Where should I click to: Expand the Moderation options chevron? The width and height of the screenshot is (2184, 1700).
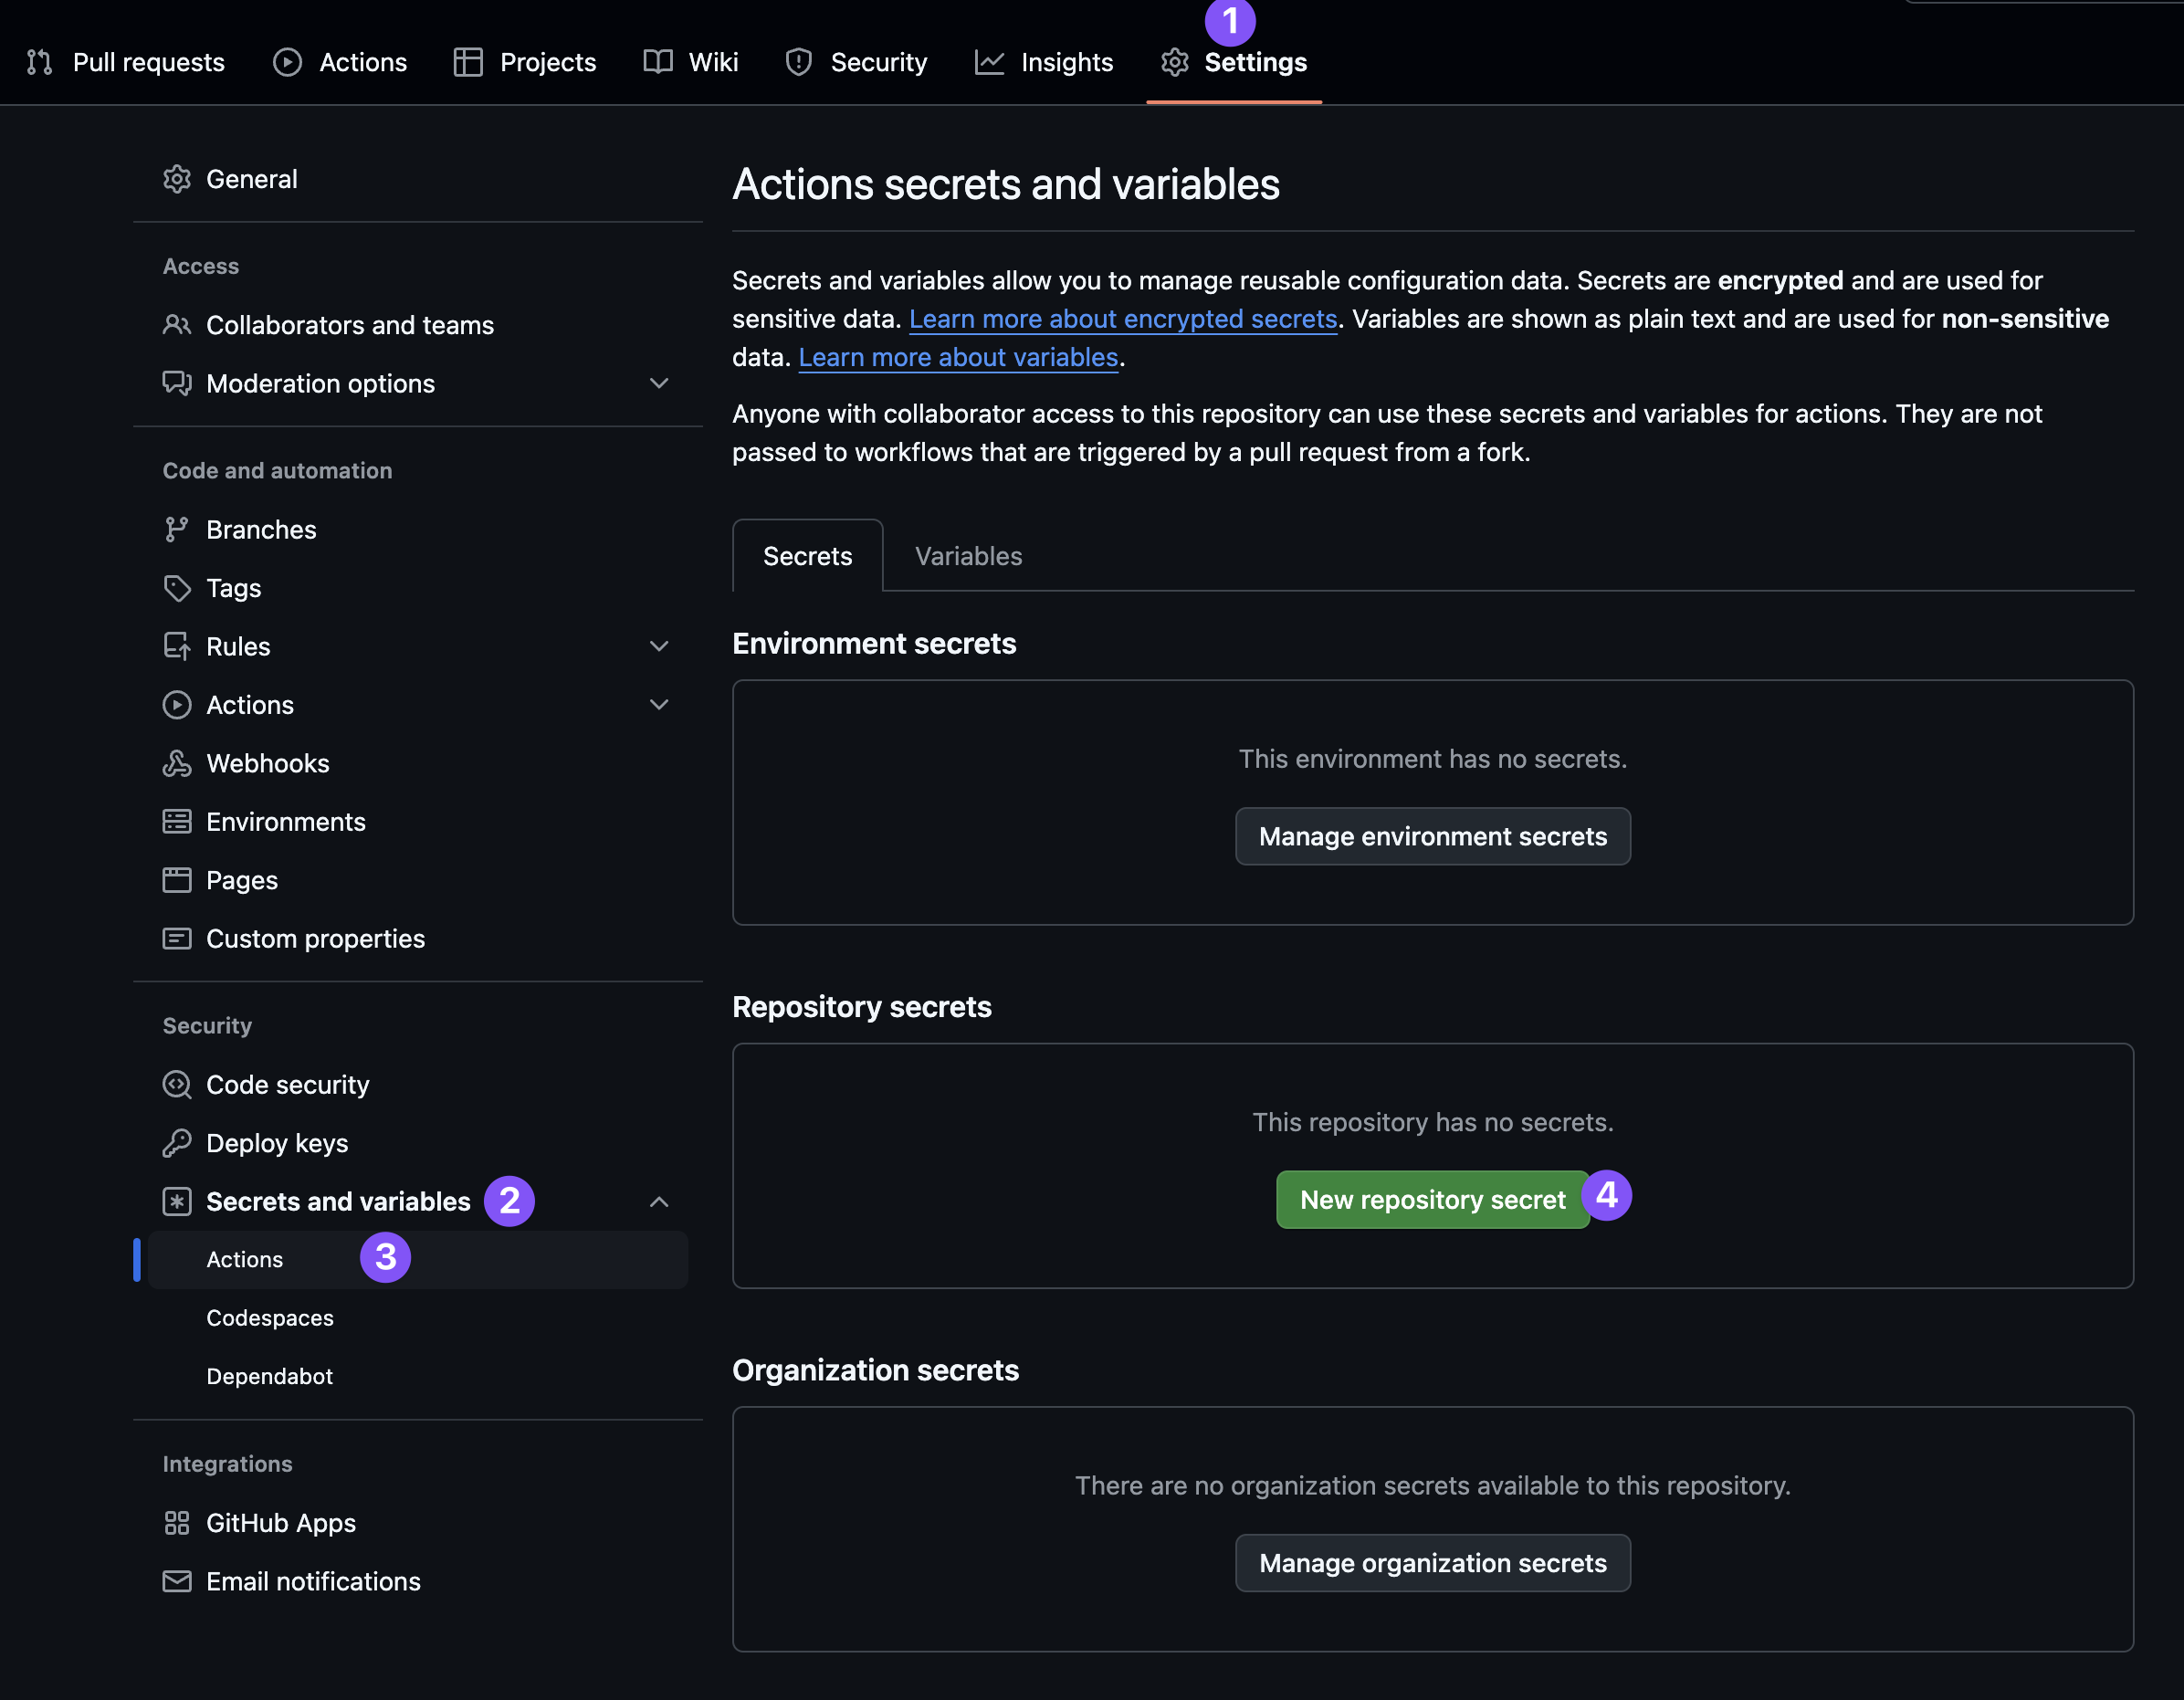[659, 384]
